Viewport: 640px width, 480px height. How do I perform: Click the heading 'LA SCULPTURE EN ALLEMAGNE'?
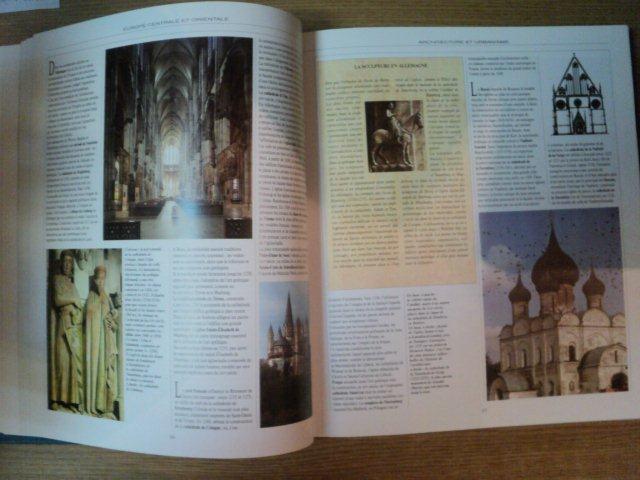coord(391,65)
